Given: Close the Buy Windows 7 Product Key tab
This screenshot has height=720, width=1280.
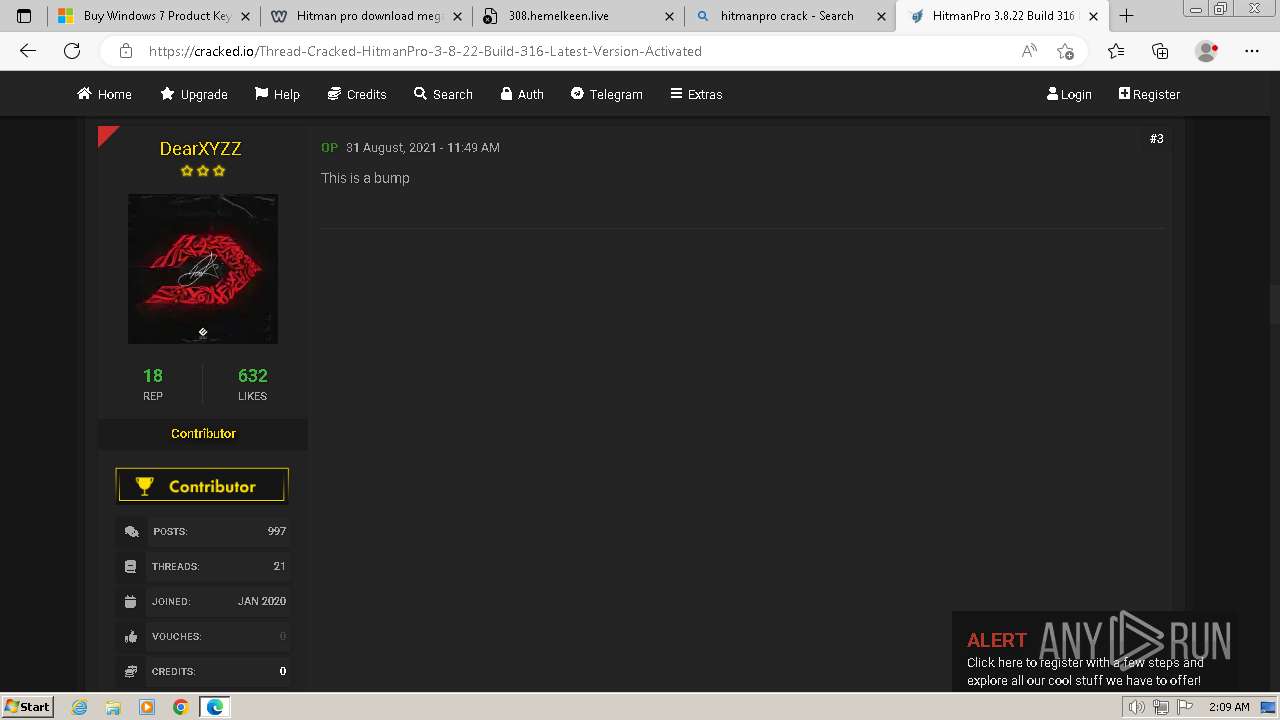Looking at the screenshot, I should tap(245, 16).
